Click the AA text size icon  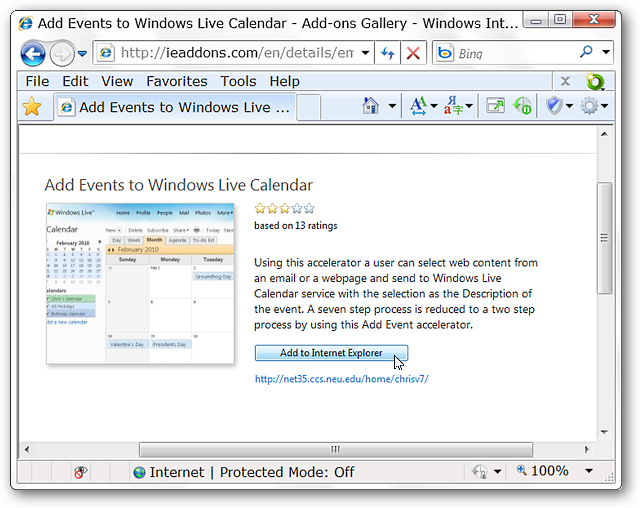pyautogui.click(x=418, y=106)
